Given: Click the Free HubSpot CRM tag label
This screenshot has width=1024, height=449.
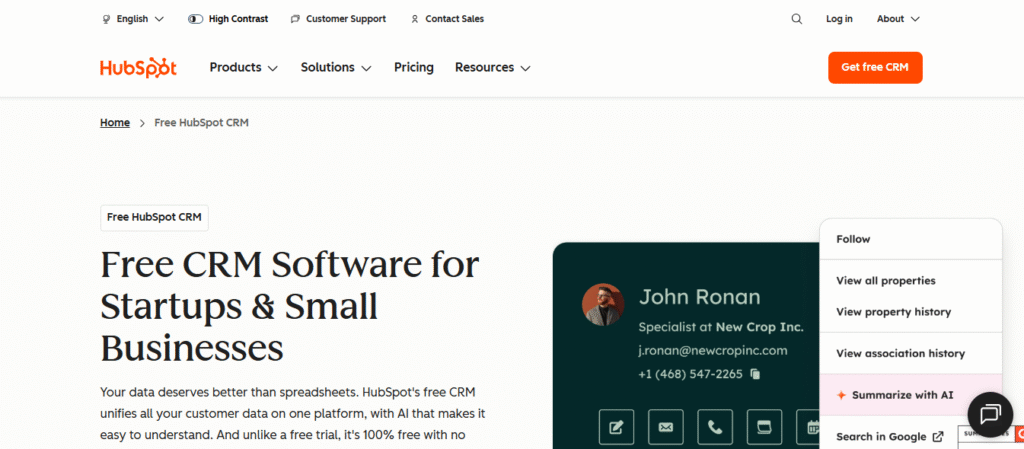Looking at the screenshot, I should point(154,217).
